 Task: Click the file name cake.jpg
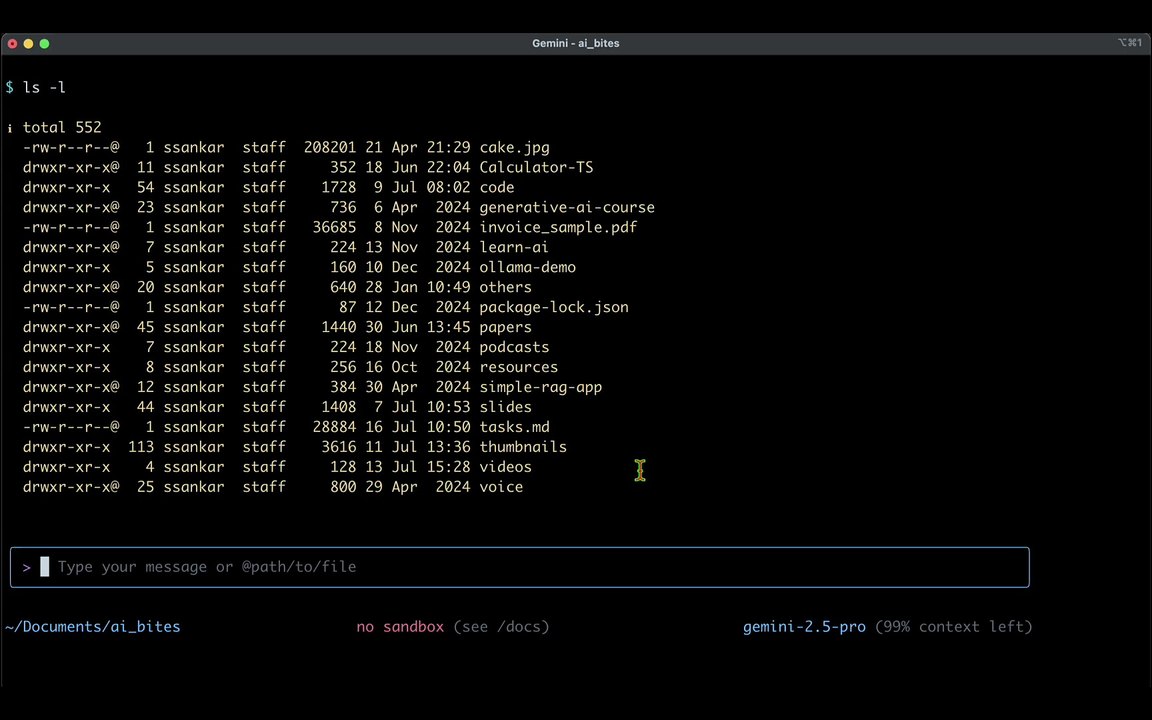pyautogui.click(x=514, y=147)
